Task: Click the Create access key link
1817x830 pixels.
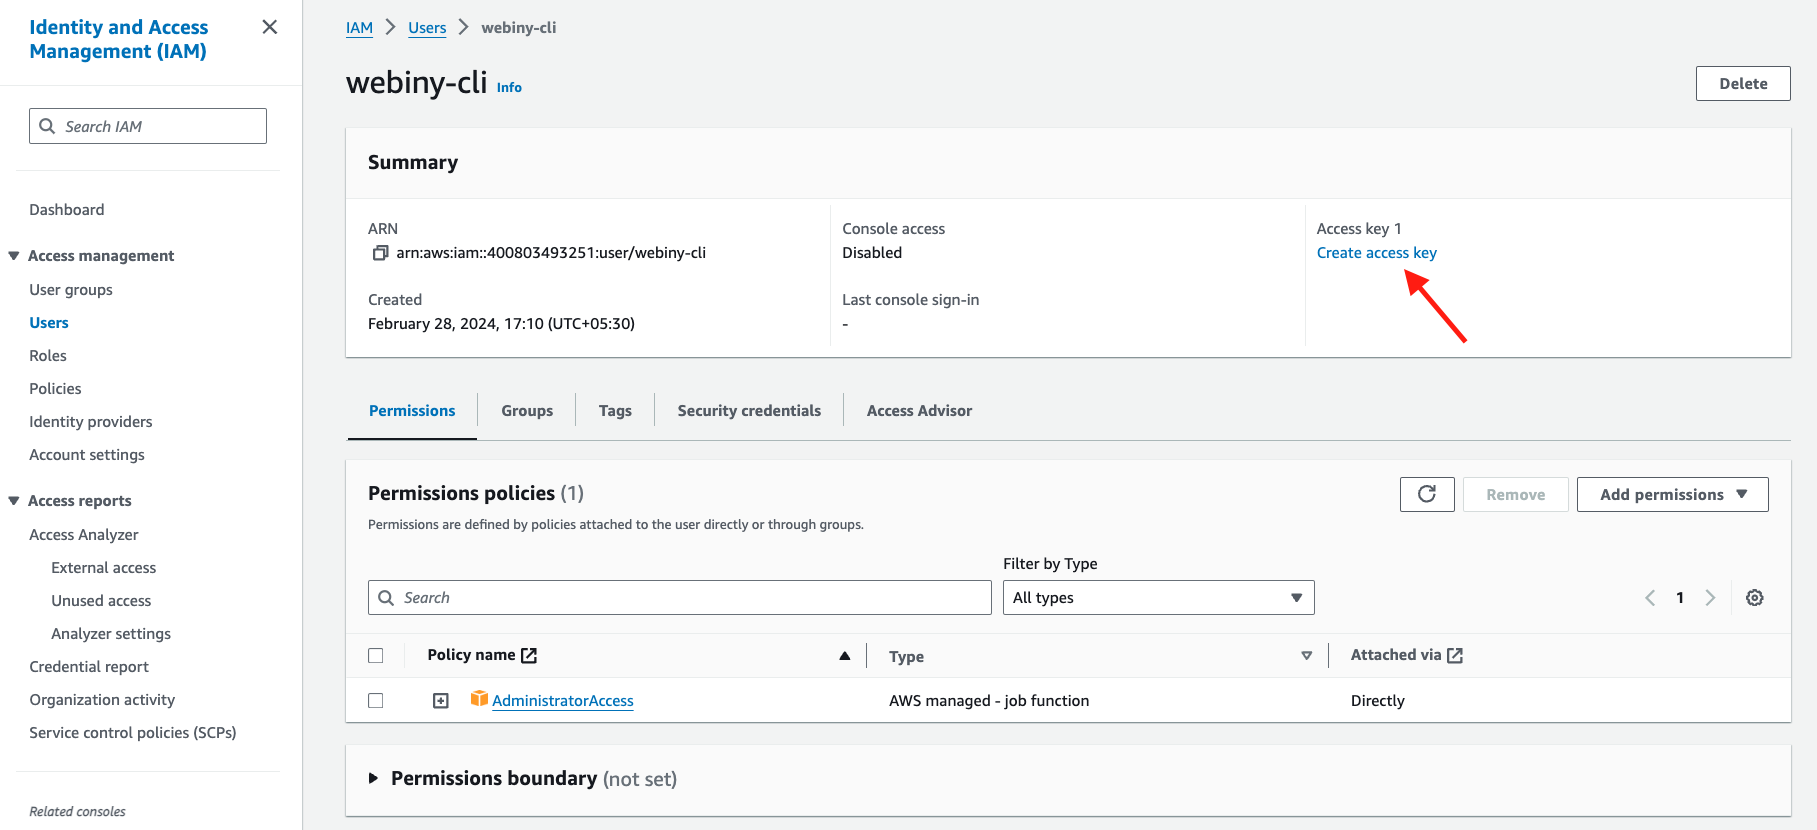Action: click(x=1376, y=253)
